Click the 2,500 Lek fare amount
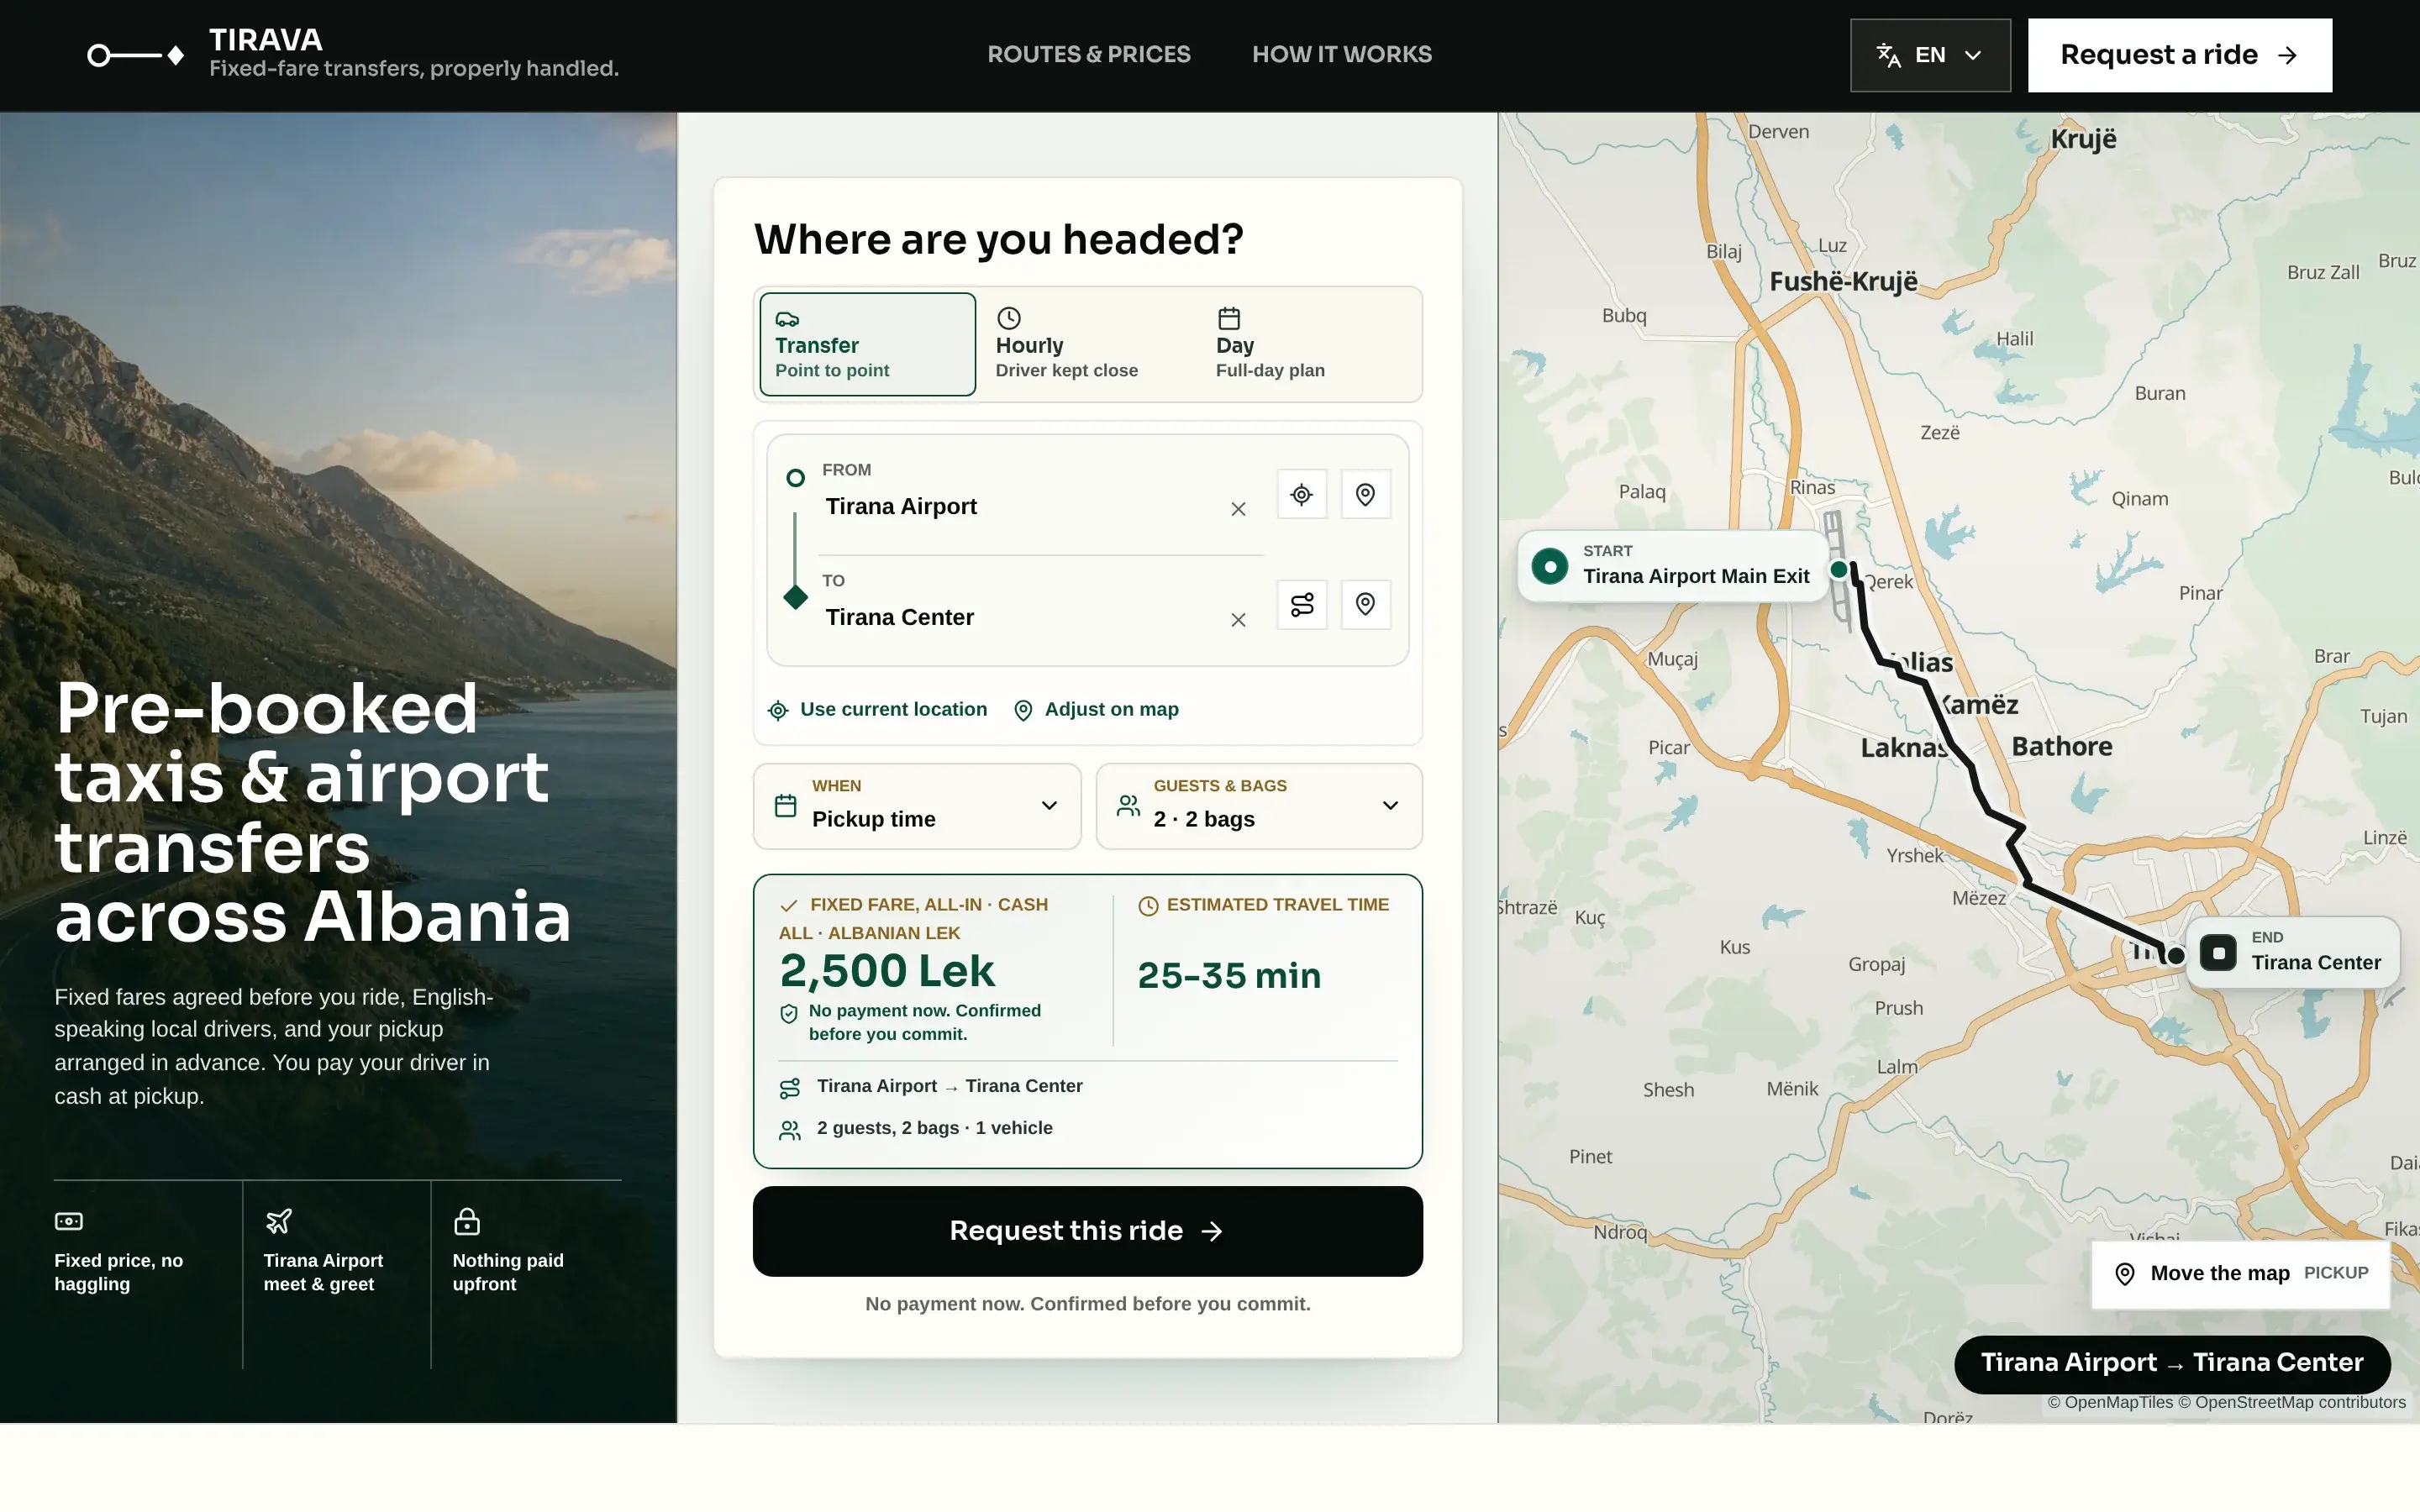Viewport: 2420px width, 1512px height. [x=888, y=970]
